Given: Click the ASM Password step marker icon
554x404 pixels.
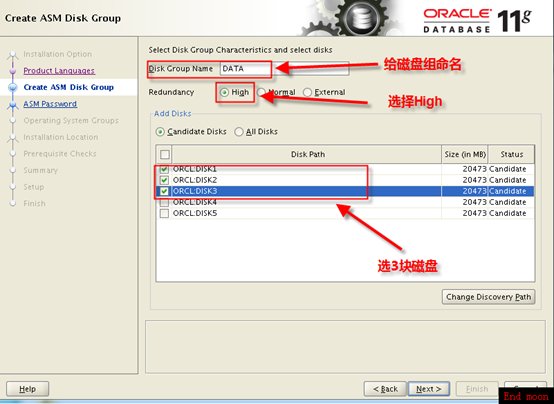Looking at the screenshot, I should pos(13,105).
